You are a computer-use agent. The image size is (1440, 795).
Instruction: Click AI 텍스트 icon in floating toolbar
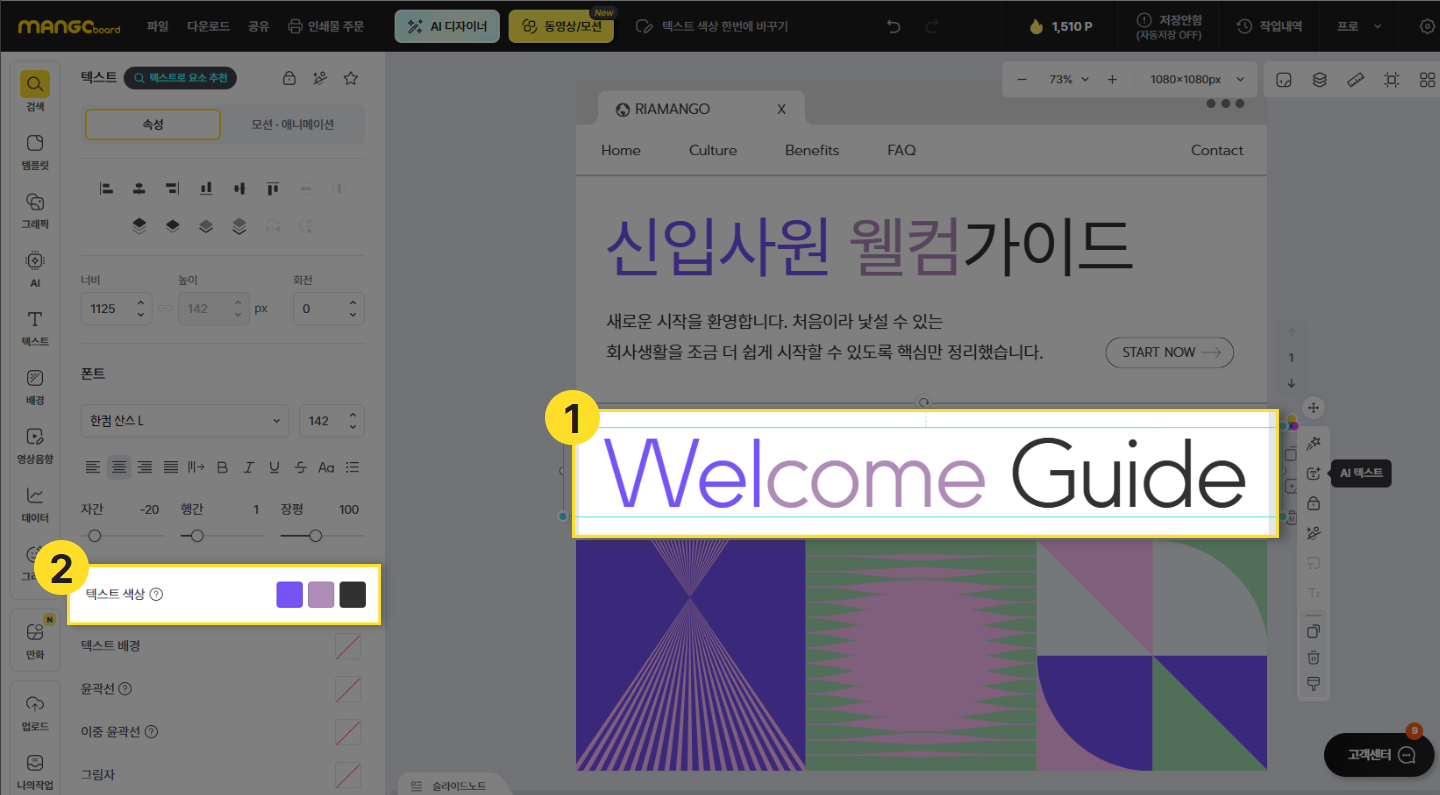tap(1314, 474)
